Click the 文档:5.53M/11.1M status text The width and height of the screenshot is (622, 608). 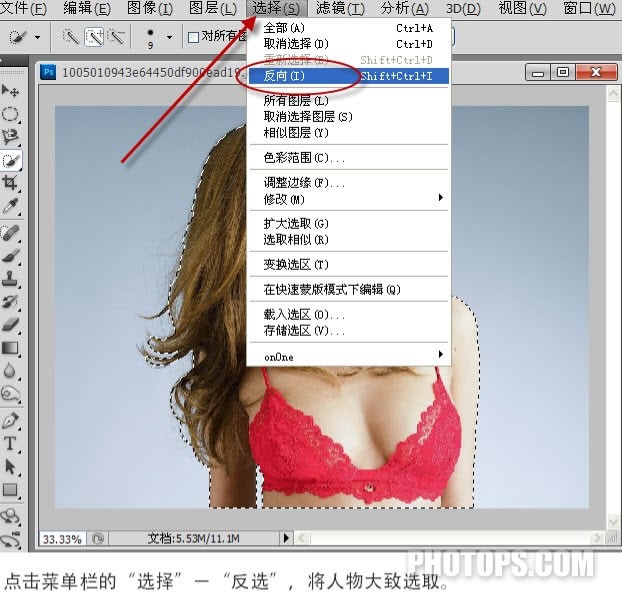(194, 538)
